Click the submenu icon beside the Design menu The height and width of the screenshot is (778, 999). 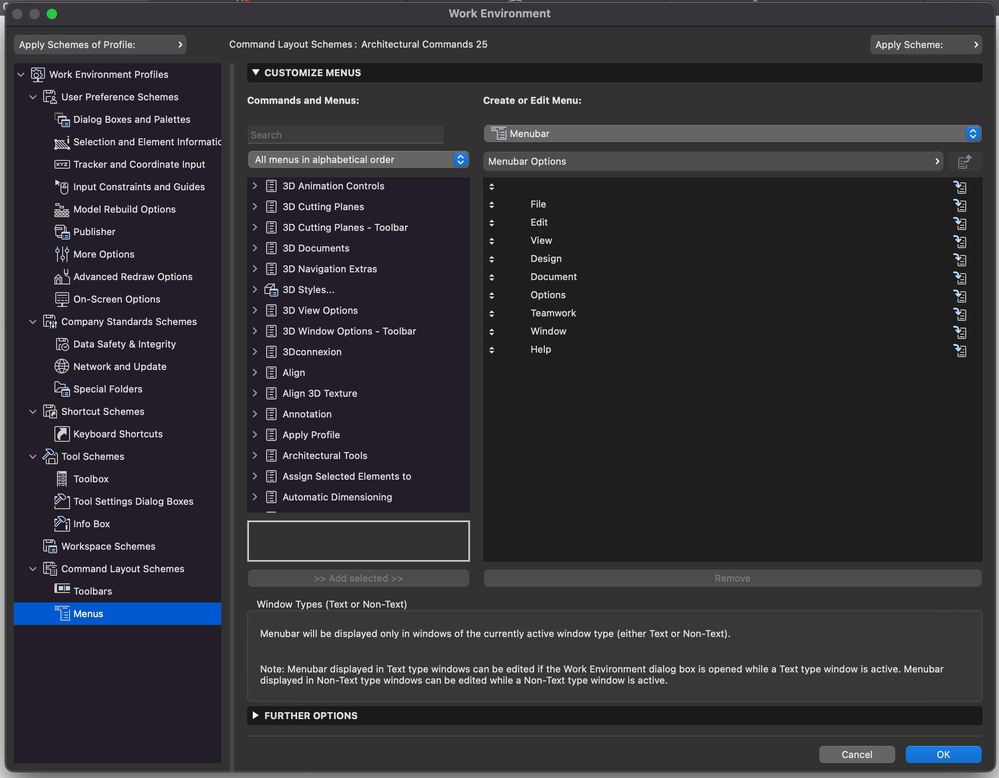(960, 260)
